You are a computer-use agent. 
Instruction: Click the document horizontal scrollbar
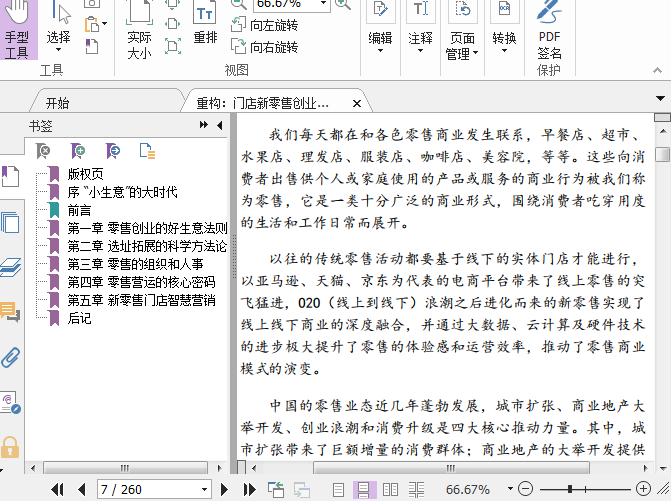click(x=451, y=468)
